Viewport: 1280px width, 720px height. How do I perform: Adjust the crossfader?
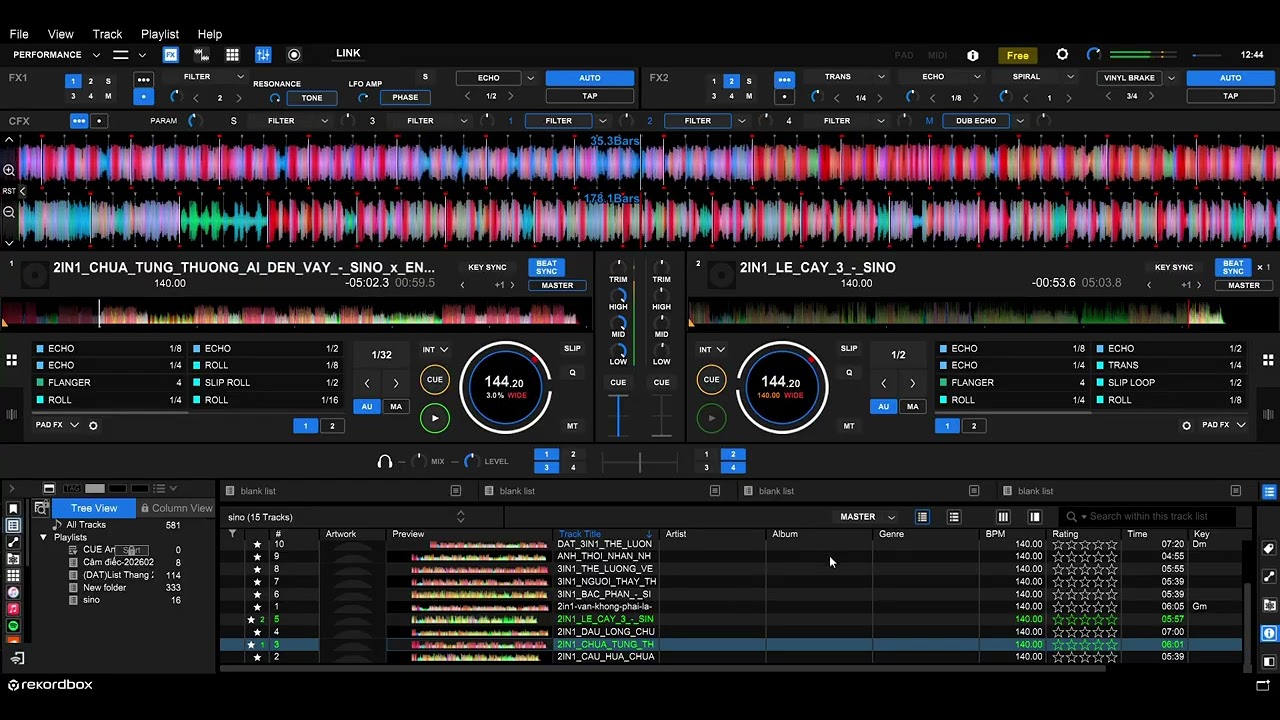pyautogui.click(x=640, y=461)
